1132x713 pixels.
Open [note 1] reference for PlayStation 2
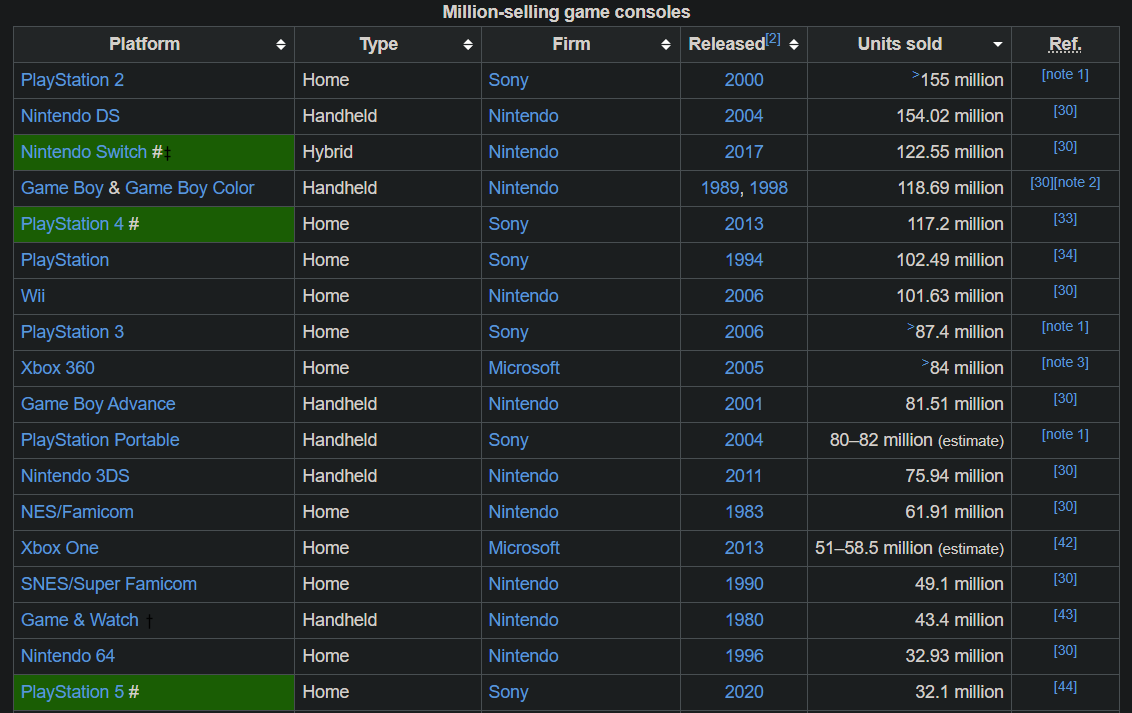coord(1065,74)
